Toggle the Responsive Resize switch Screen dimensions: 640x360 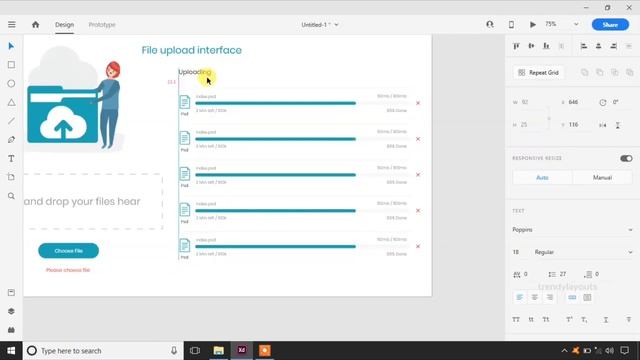click(626, 158)
